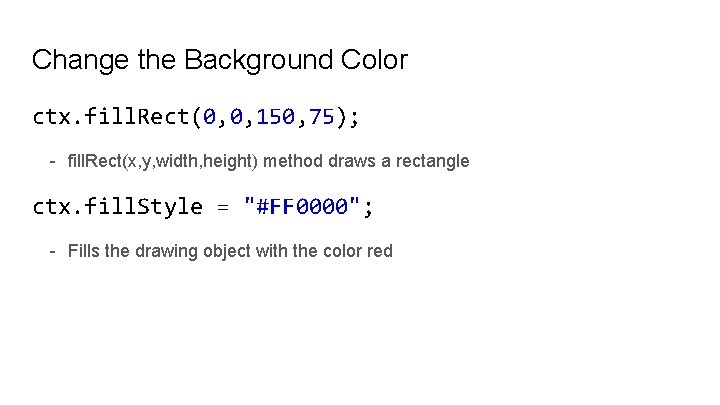
Task: Click the dash before the fillRect description
Action: coord(52,161)
